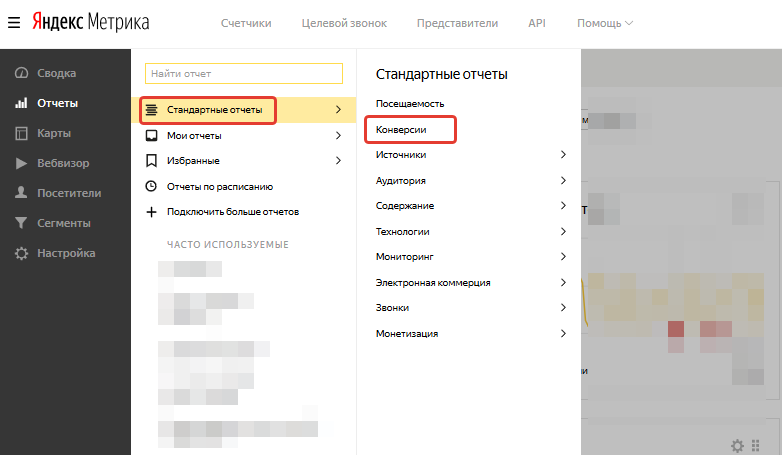
Task: Click the Настройка gear icon in sidebar
Action: [21, 253]
